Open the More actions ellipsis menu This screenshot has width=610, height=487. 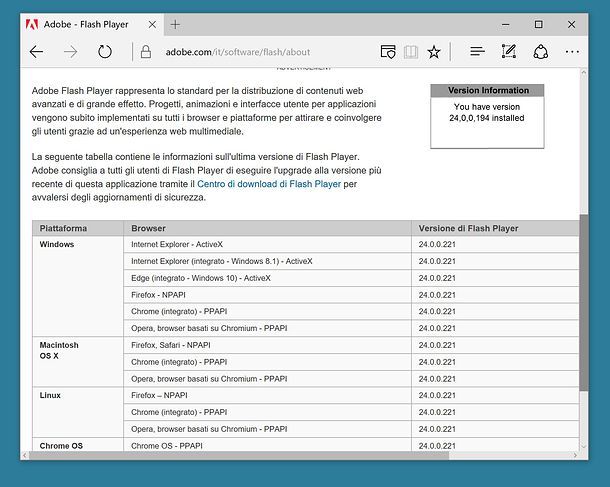tap(572, 52)
